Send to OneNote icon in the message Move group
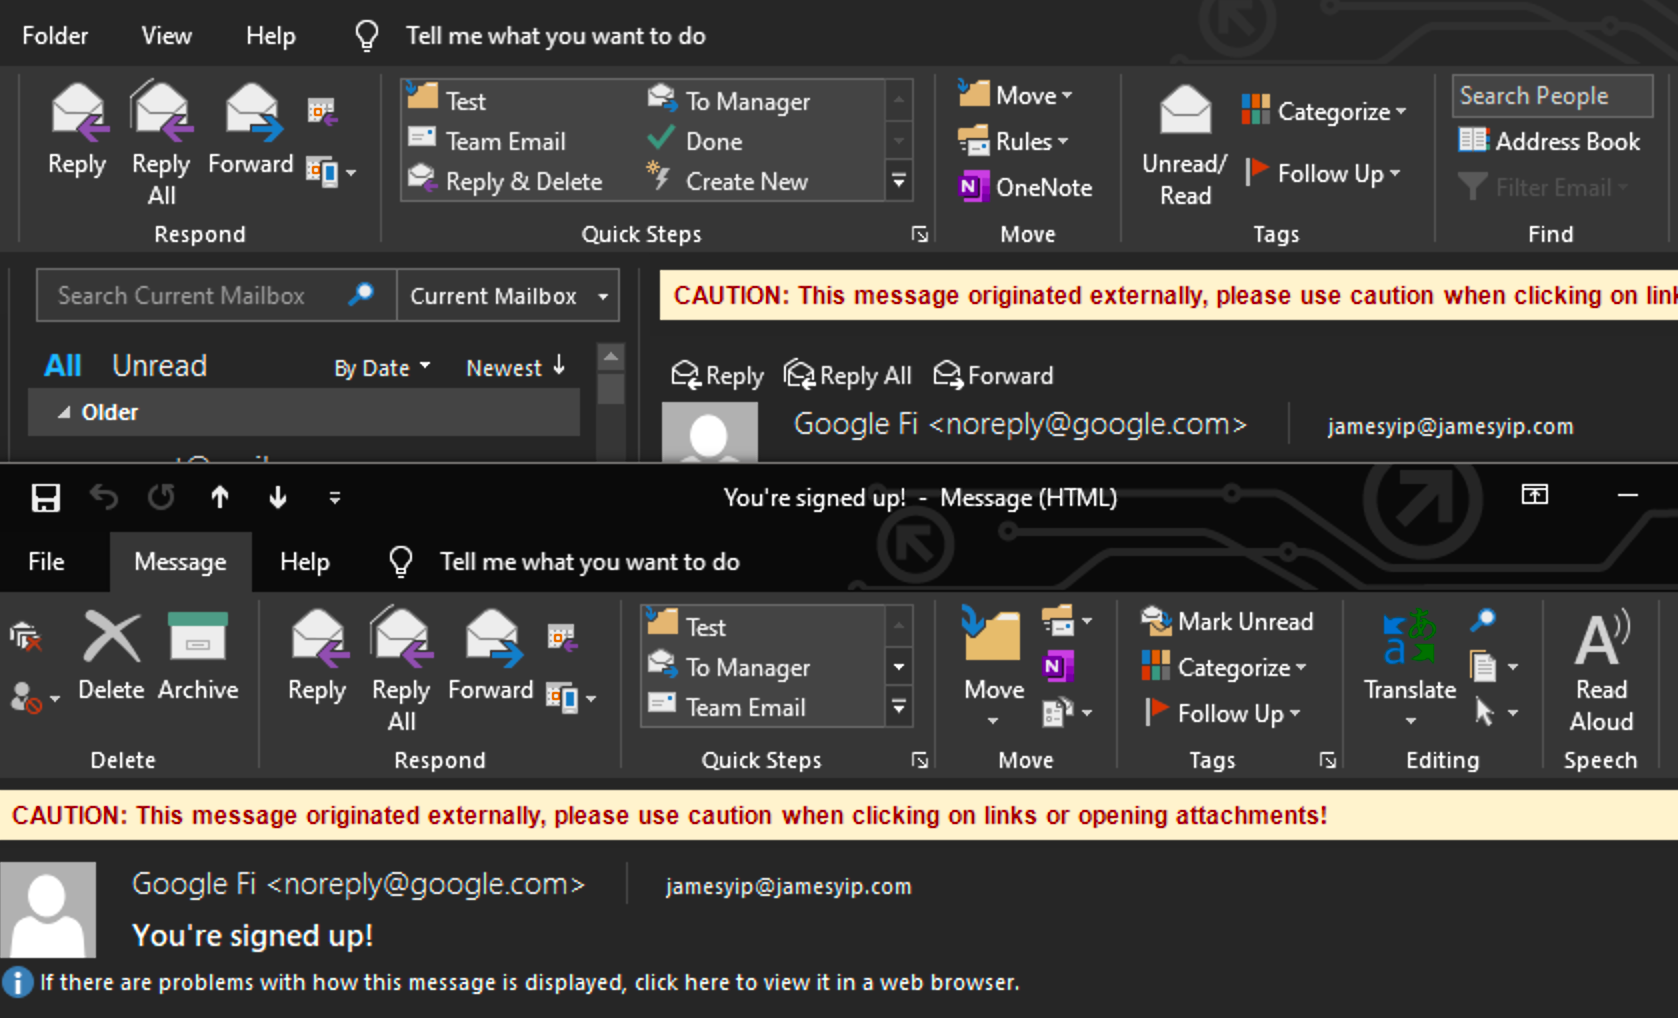Image resolution: width=1678 pixels, height=1018 pixels. pos(1058,666)
